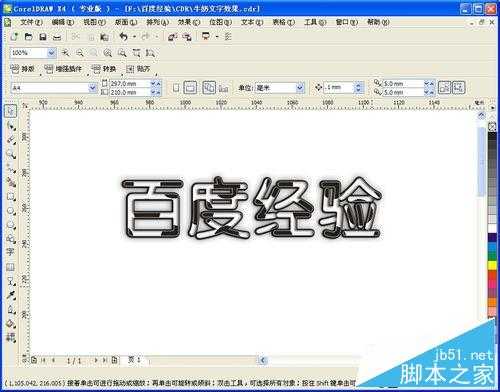Select the Shape tool

(11, 126)
